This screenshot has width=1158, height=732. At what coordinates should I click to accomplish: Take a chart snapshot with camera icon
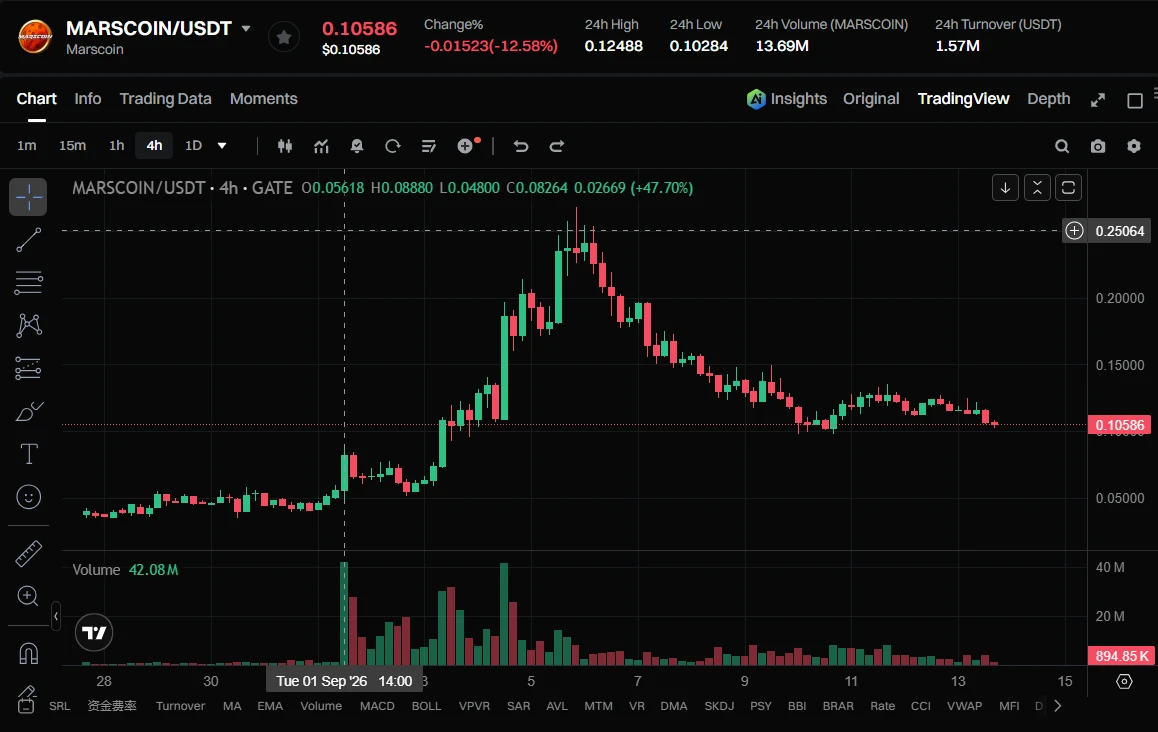1098,146
